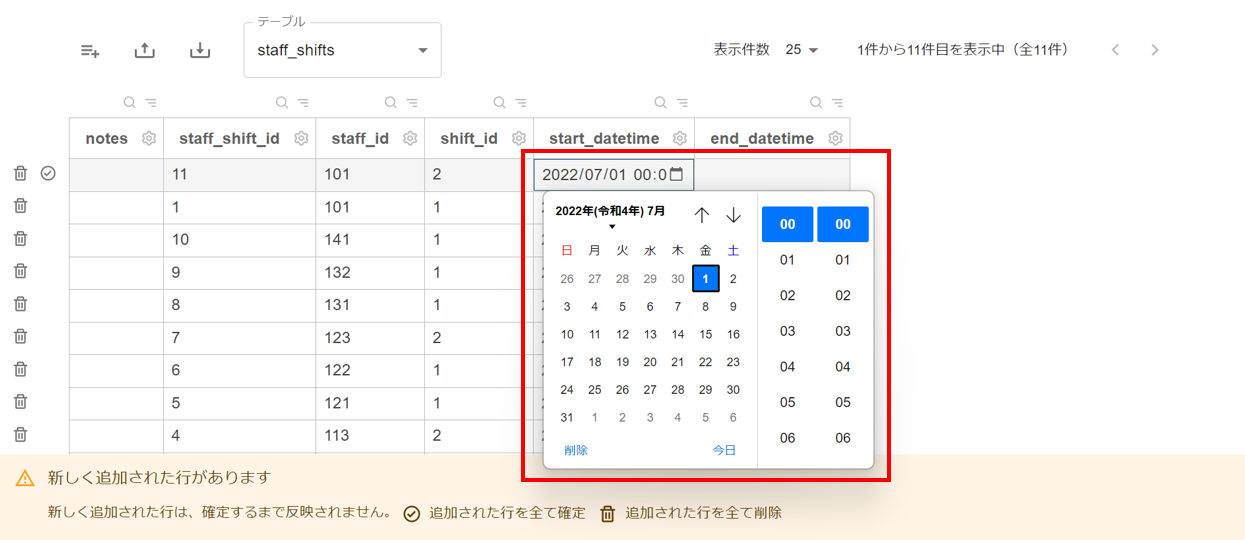Open settings gear for end_datetime column
1245x540 pixels.
[x=836, y=138]
